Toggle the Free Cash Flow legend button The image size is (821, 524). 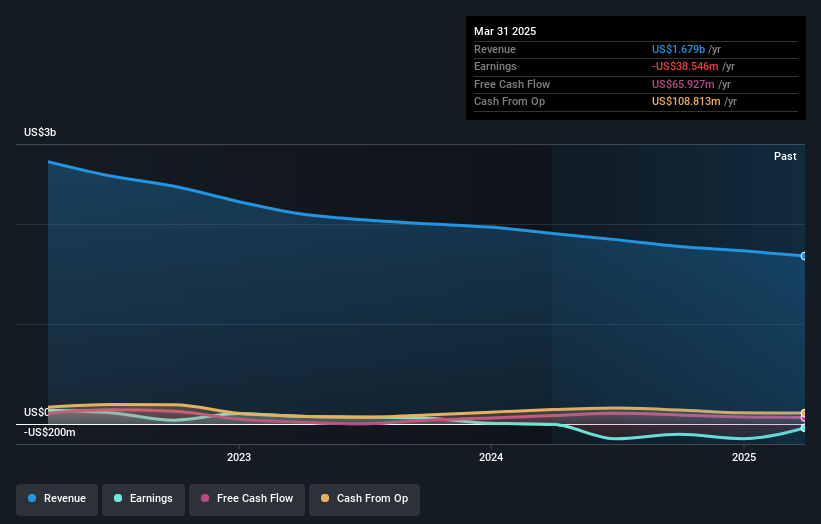coord(247,499)
